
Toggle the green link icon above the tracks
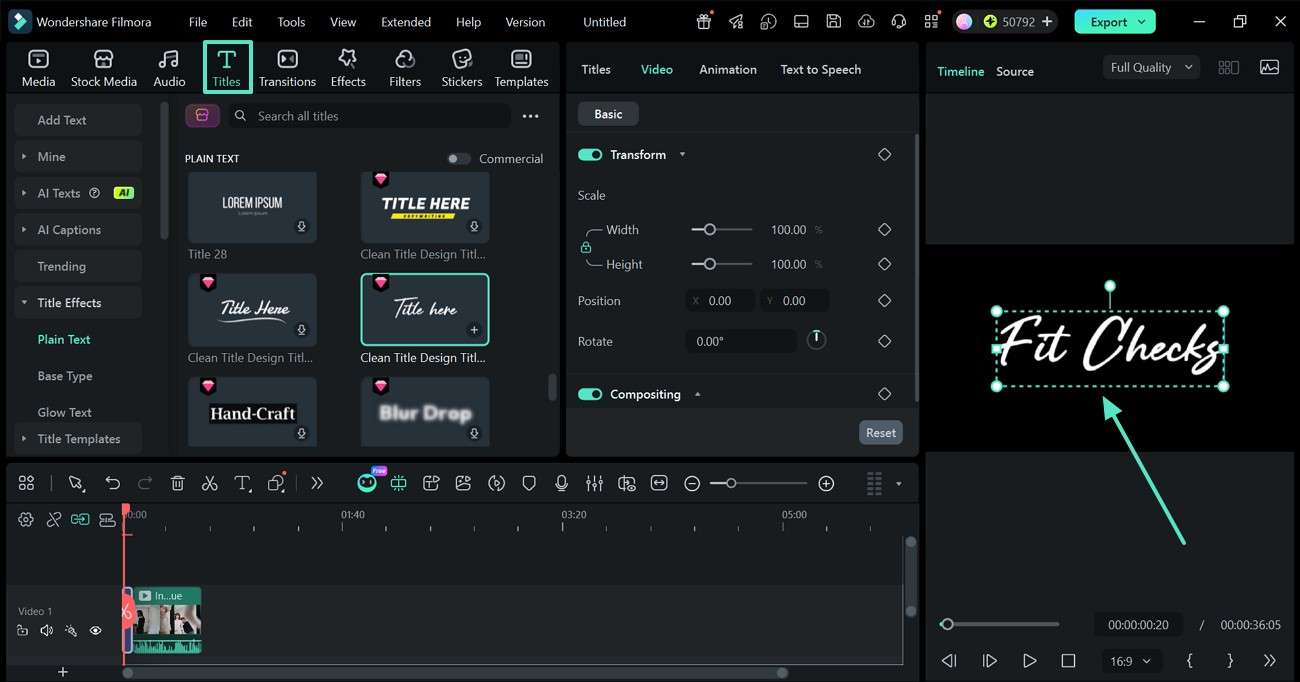click(80, 519)
